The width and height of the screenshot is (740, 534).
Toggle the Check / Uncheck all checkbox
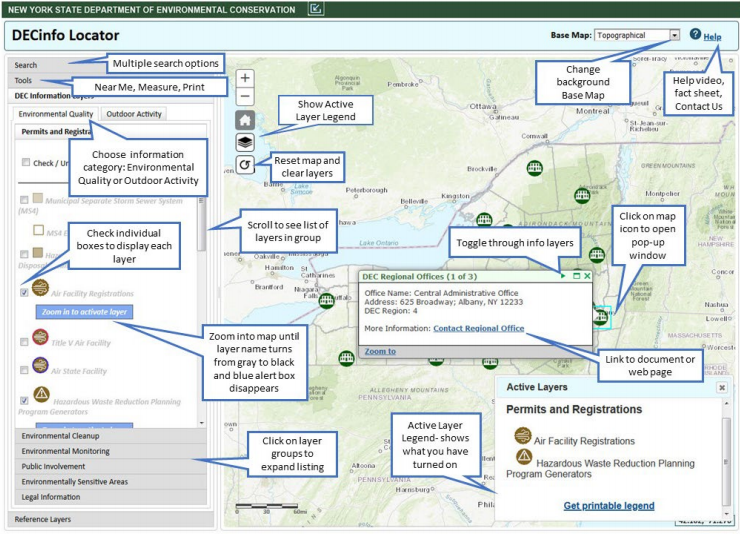[26, 162]
